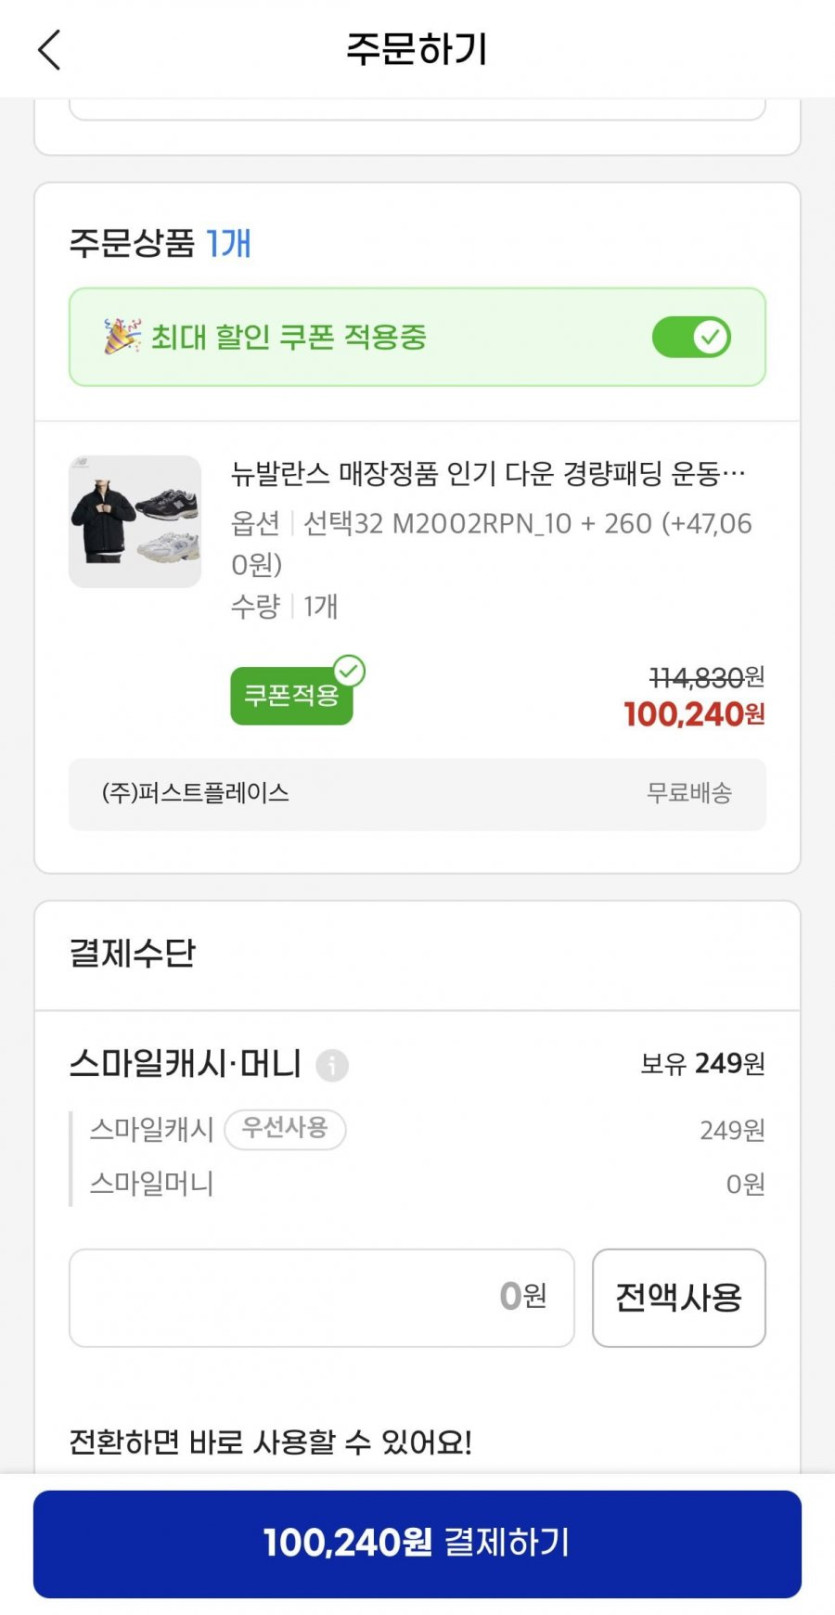
Task: Open the New Balance product thumbnail
Action: [x=135, y=521]
